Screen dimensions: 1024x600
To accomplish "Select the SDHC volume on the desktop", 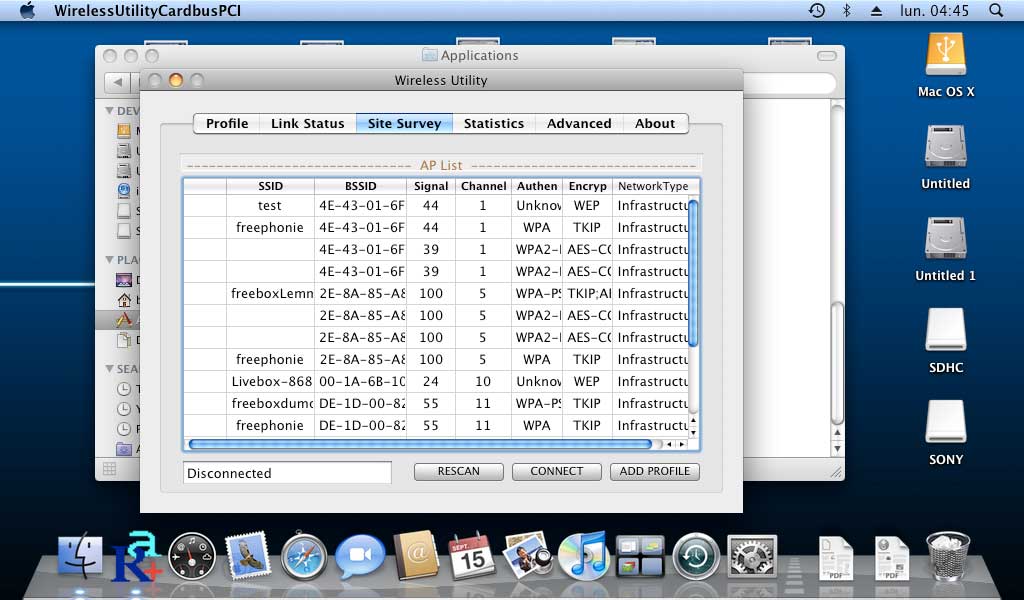I will pos(946,330).
